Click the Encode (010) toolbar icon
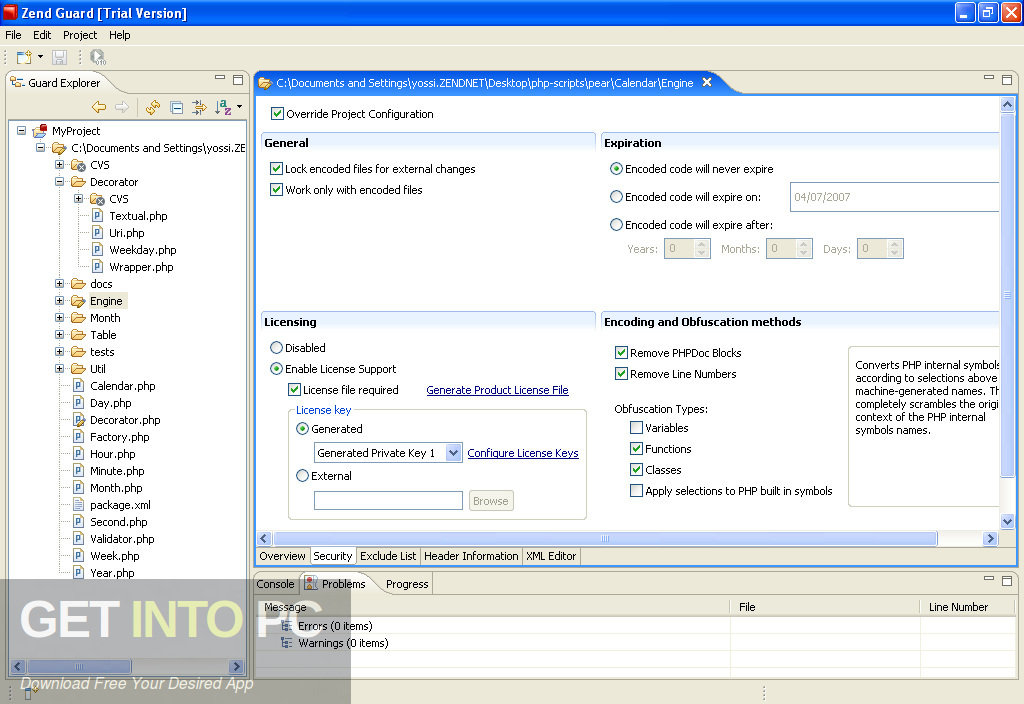The width and height of the screenshot is (1024, 704). [97, 58]
